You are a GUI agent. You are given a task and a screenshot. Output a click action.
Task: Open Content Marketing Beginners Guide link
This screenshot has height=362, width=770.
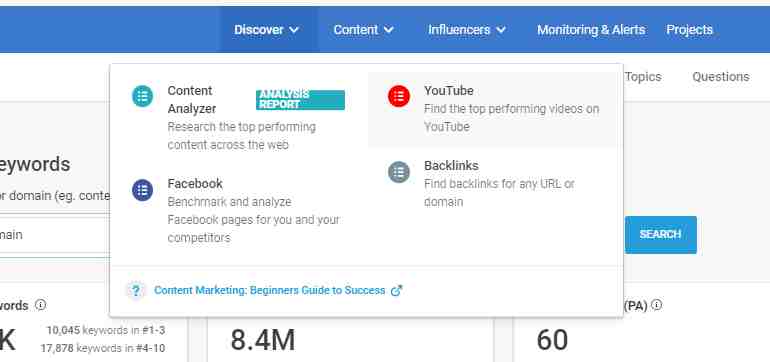(270, 290)
